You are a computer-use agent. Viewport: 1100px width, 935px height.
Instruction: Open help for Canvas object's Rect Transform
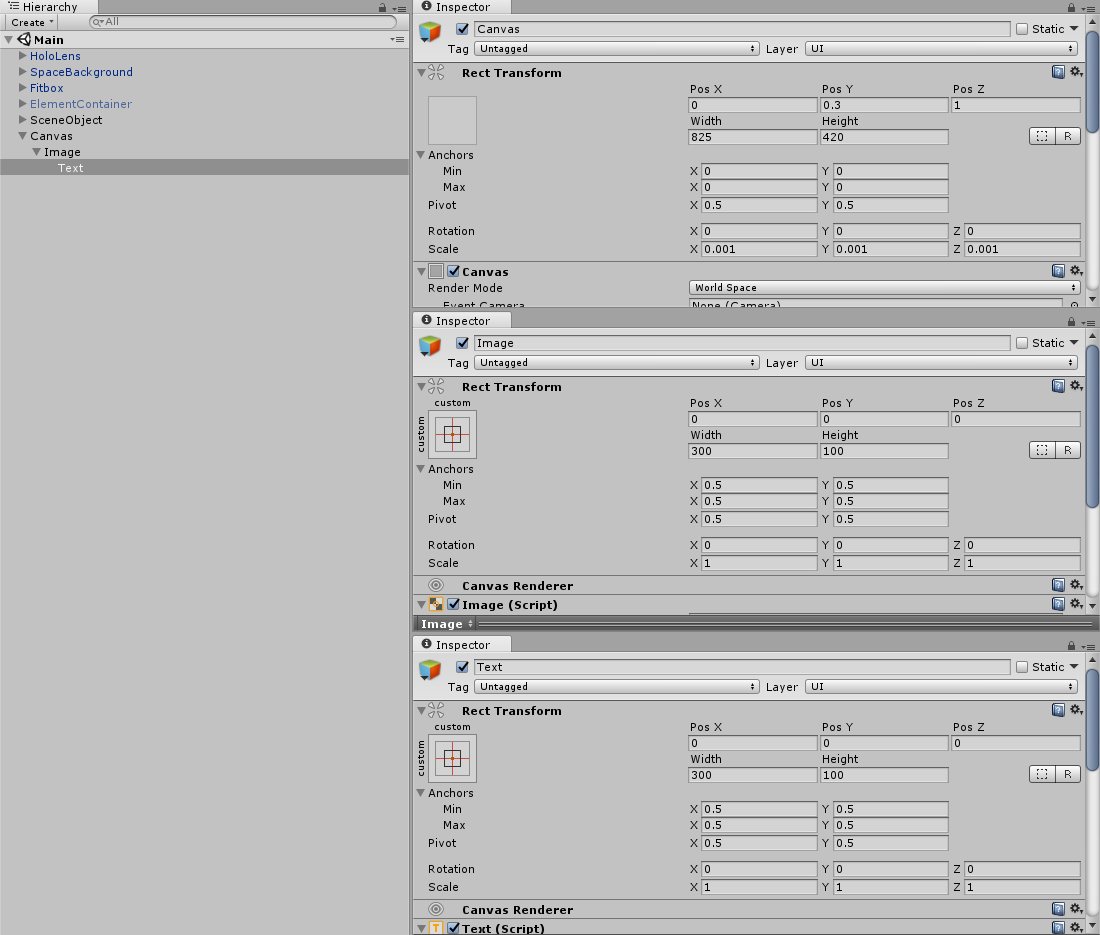[1058, 72]
